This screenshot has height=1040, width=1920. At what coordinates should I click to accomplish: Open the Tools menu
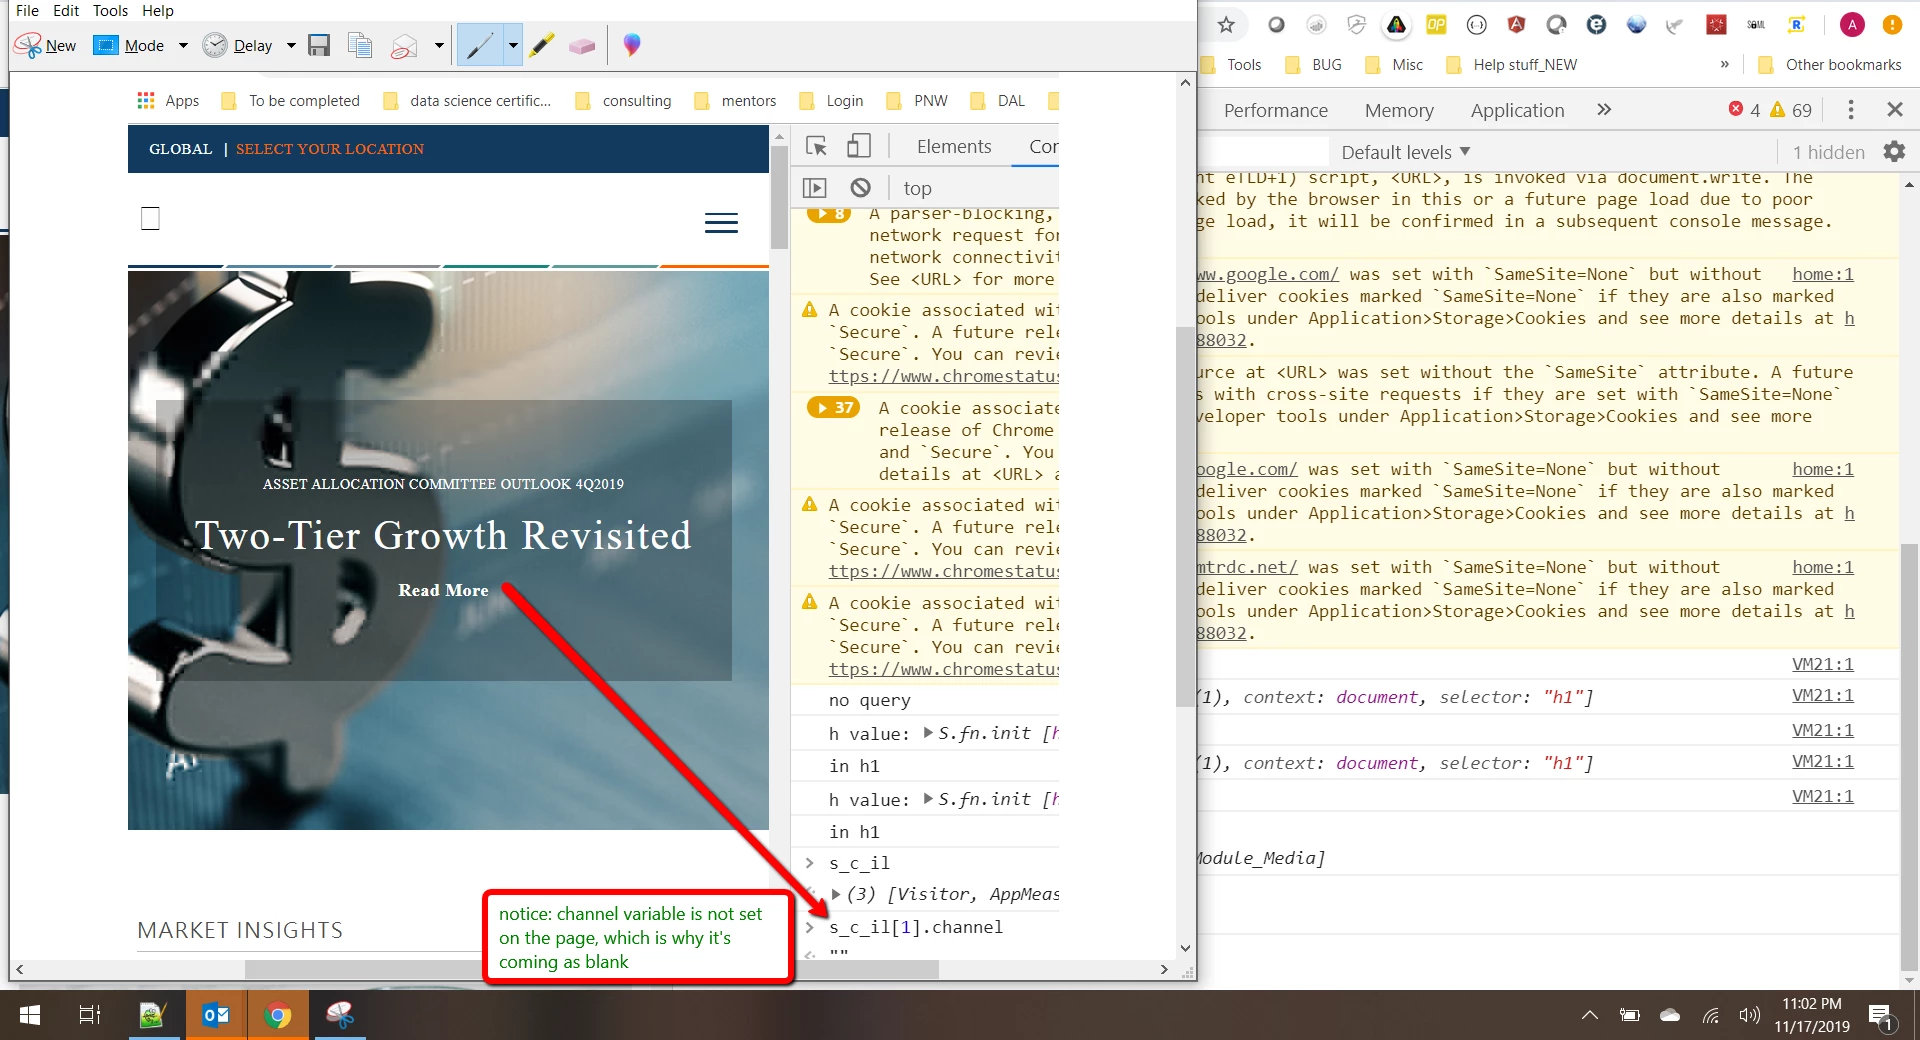pyautogui.click(x=110, y=10)
